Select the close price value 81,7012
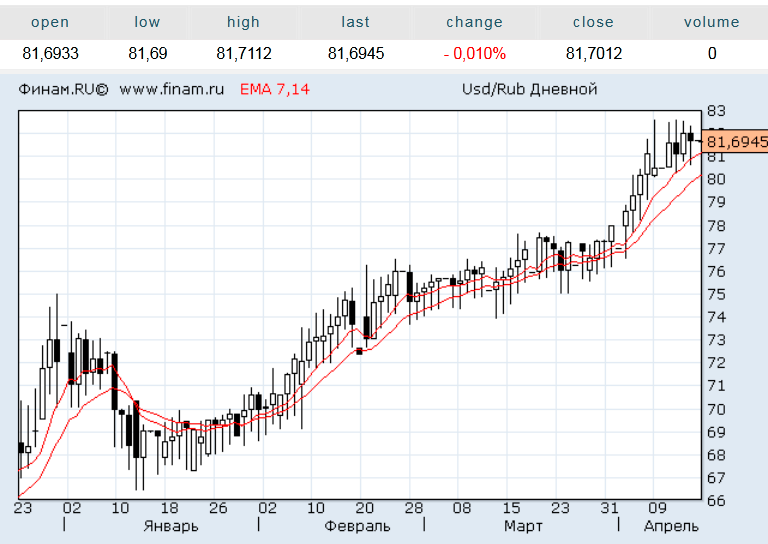 [593, 54]
